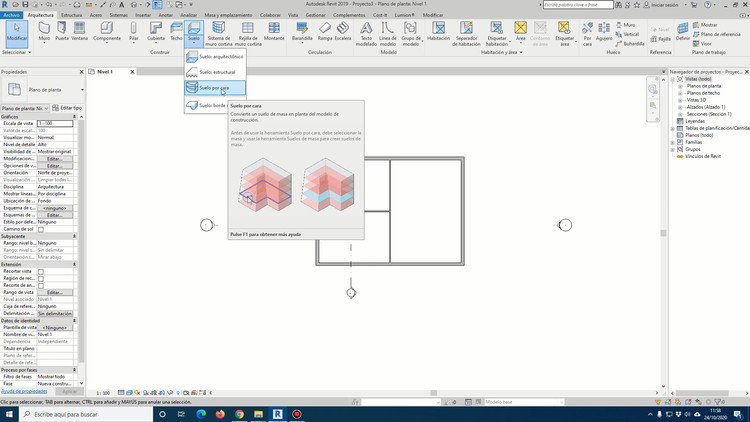
Task: Select the Pilar column tool
Action: click(133, 32)
